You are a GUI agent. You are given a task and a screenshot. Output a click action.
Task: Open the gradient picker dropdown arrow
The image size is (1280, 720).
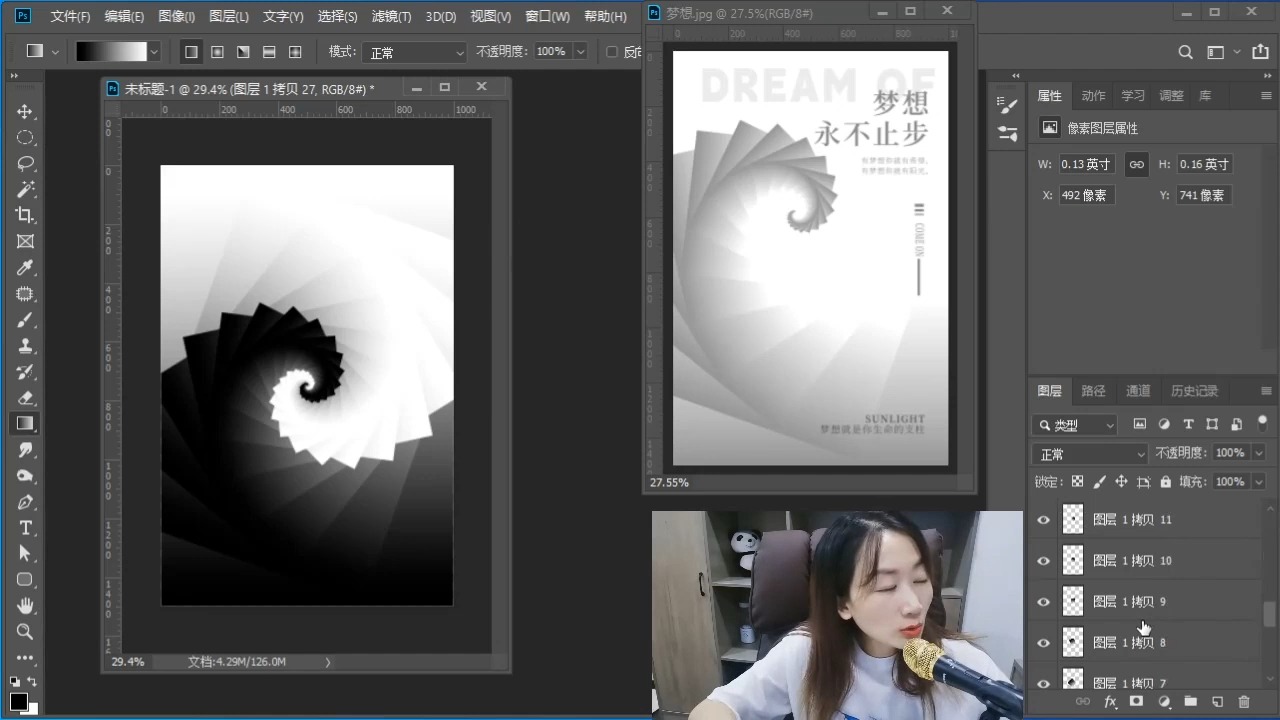[x=154, y=51]
